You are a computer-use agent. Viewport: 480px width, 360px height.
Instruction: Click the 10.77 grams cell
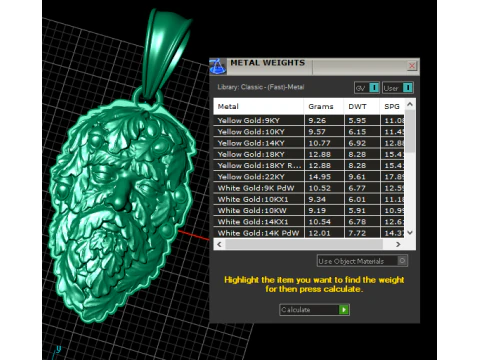tap(324, 143)
